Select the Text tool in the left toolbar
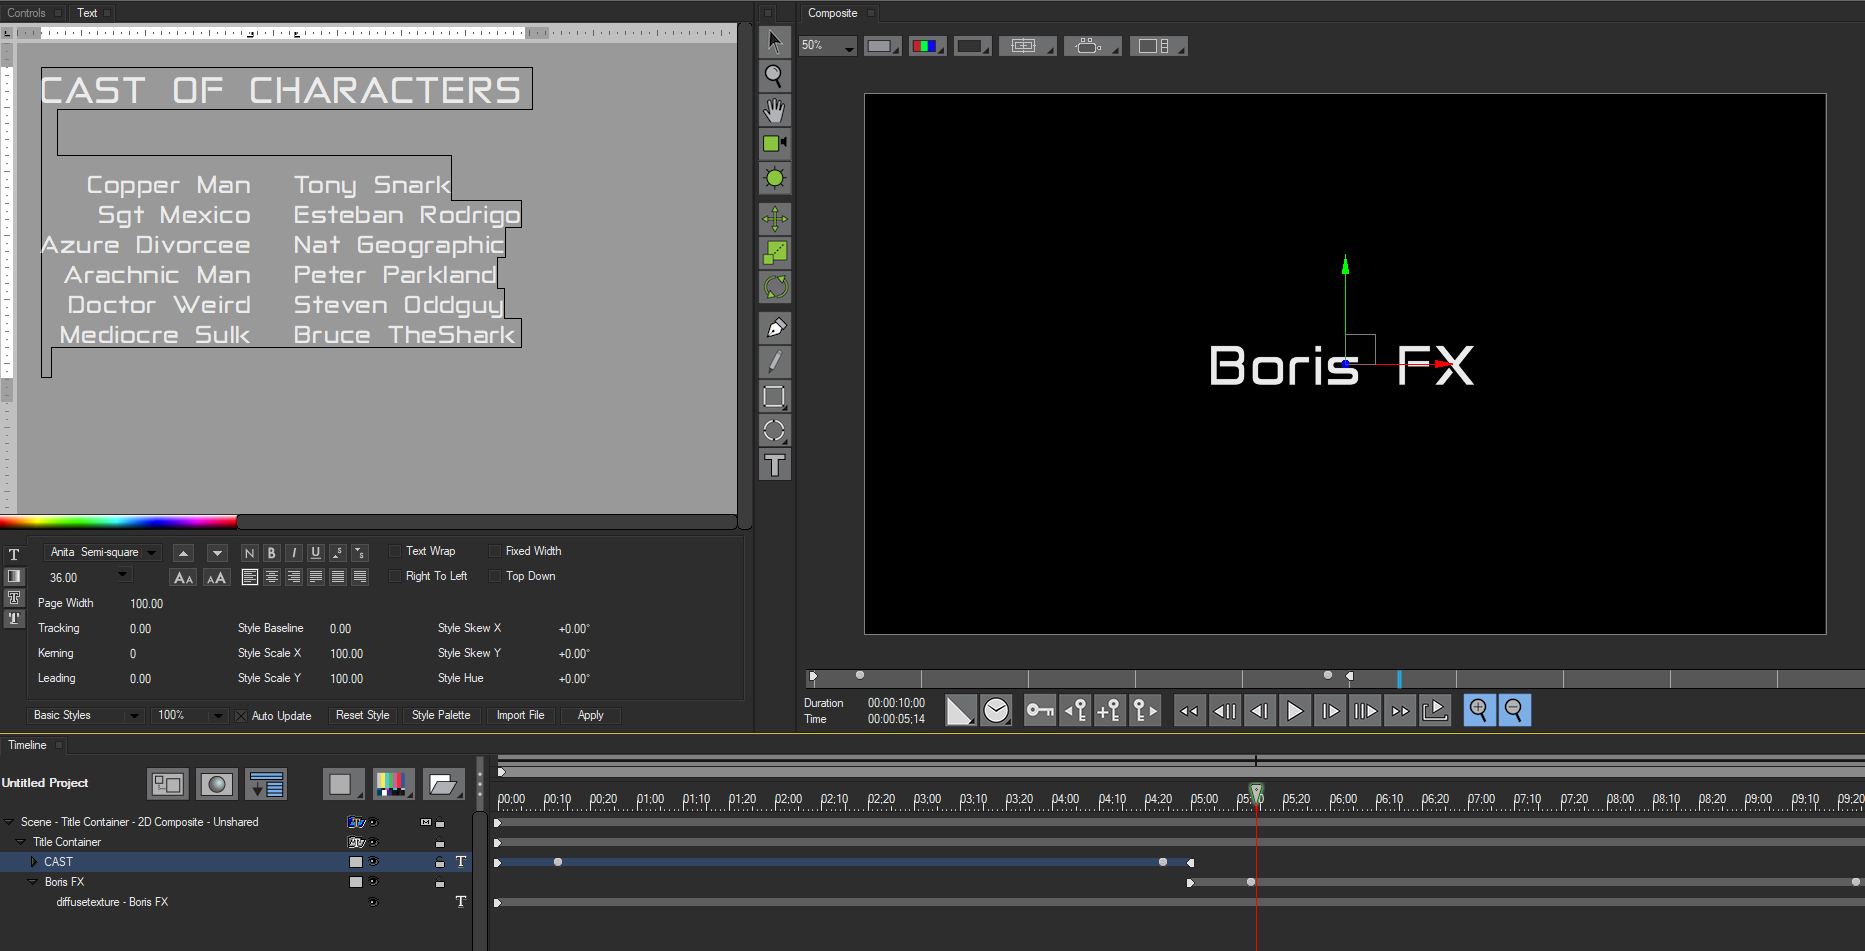 775,464
